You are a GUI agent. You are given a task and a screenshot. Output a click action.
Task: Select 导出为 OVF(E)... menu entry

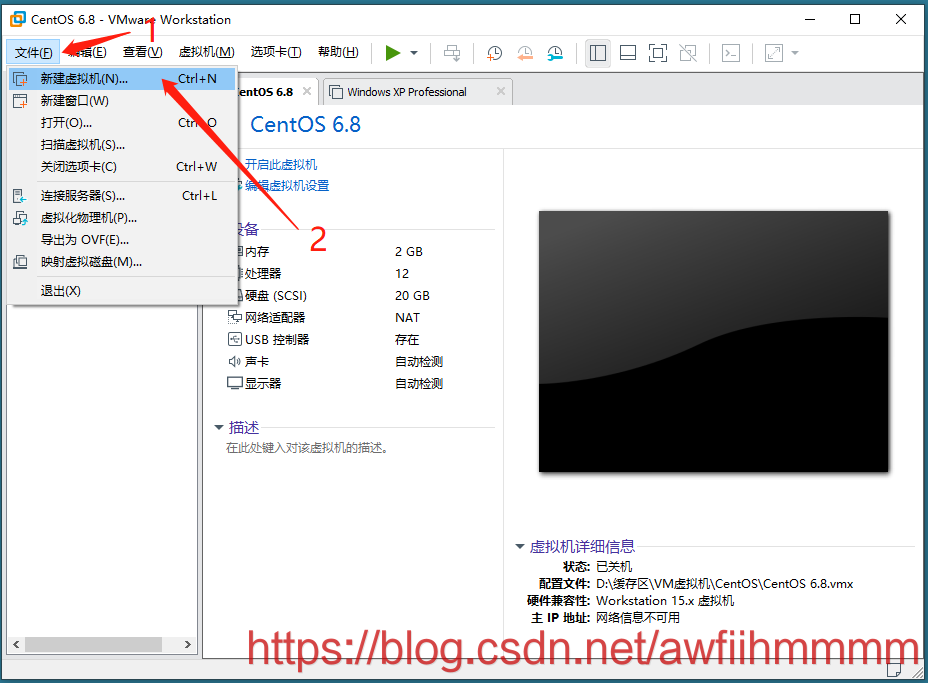coord(123,240)
